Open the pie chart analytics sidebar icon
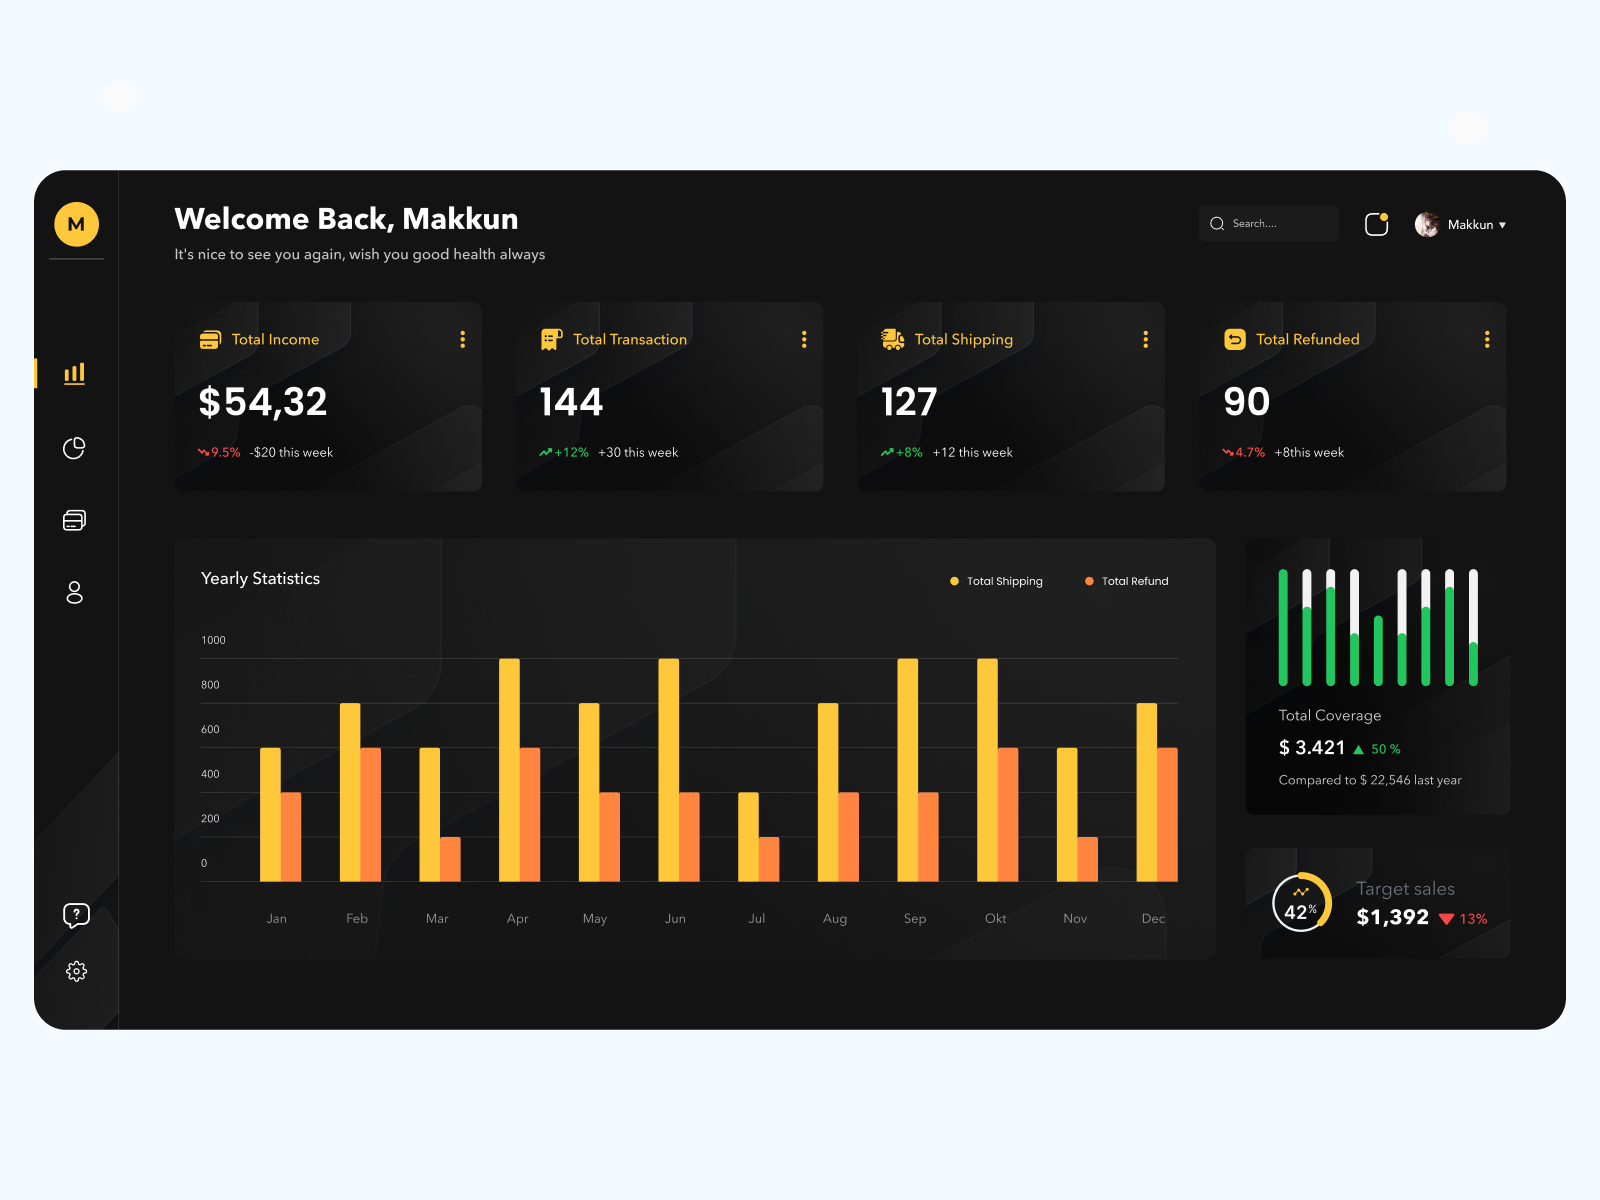Viewport: 1600px width, 1200px height. [x=75, y=448]
